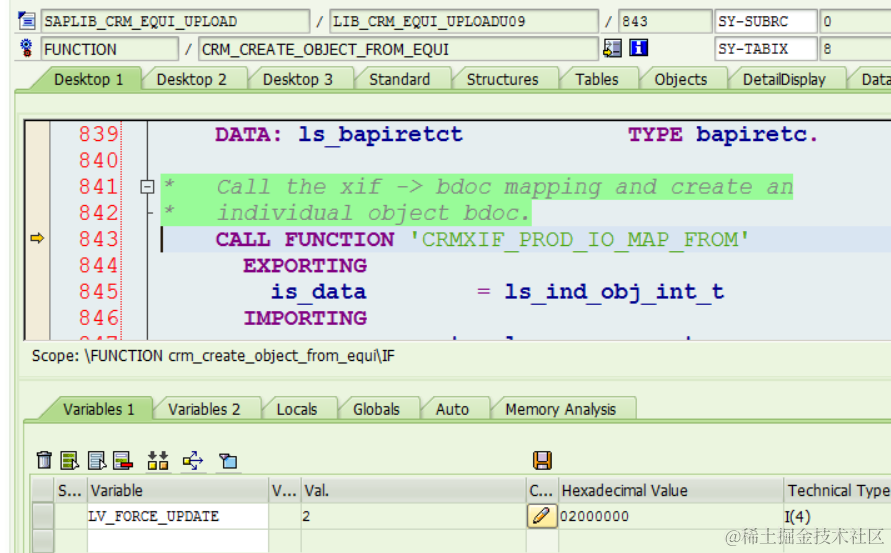Click the yellow current-line arrow at line 843

(x=37, y=238)
